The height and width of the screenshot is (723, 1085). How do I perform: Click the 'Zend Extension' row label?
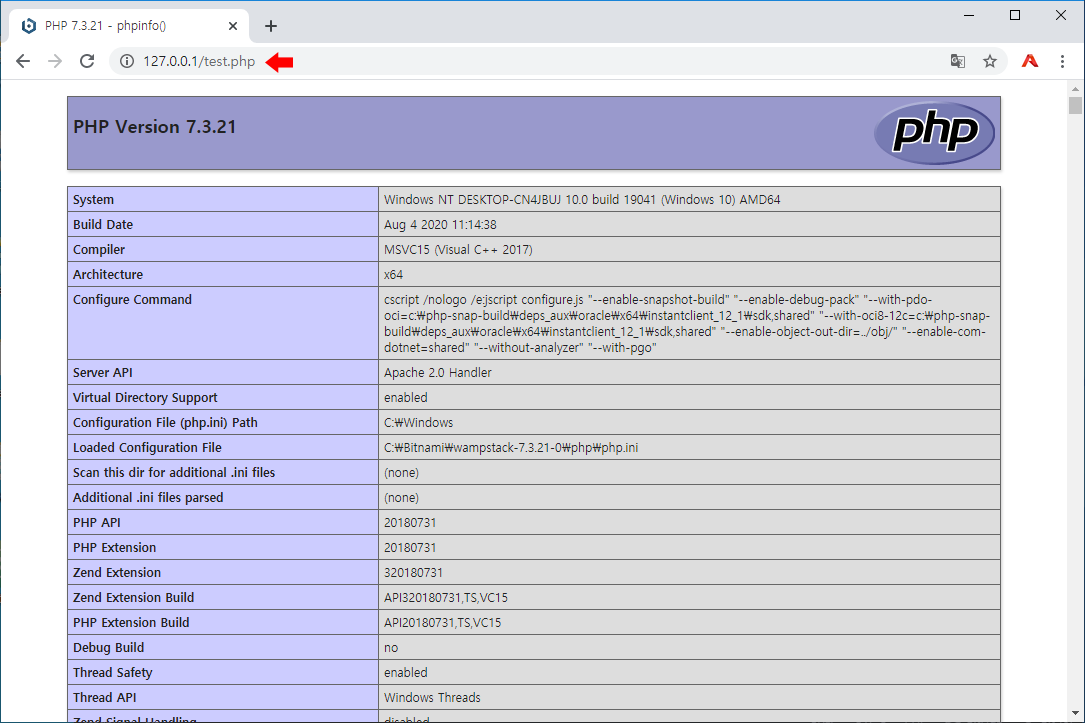pos(117,573)
